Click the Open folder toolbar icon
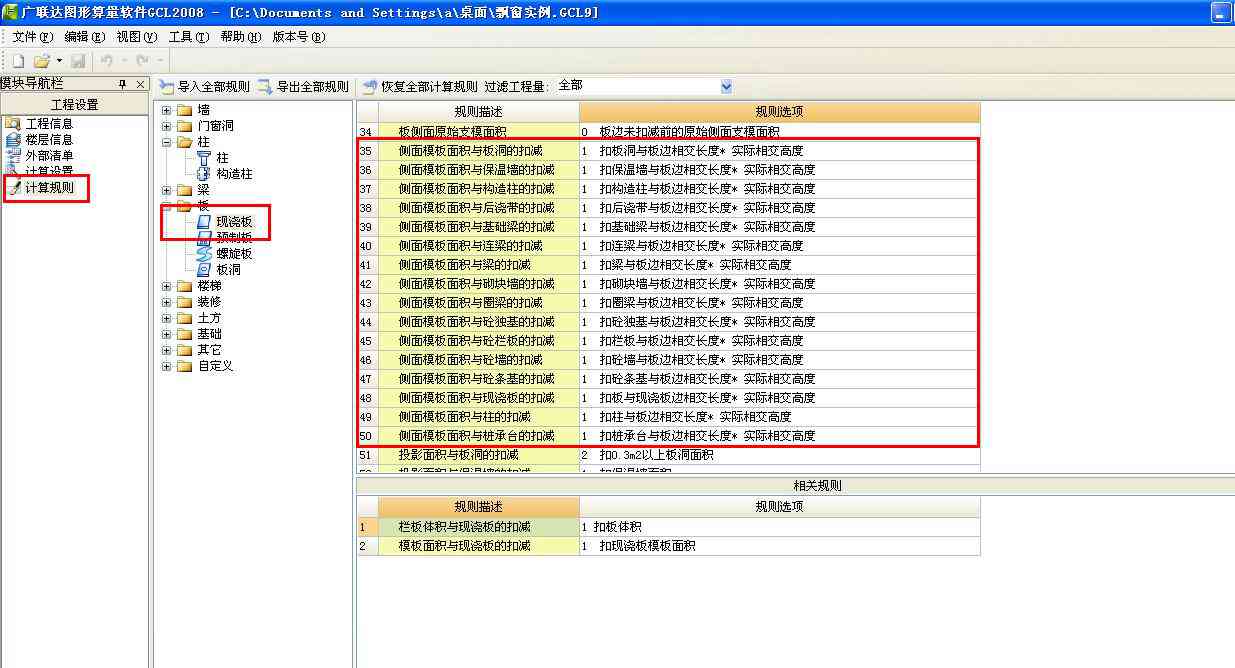The width and height of the screenshot is (1235, 668). click(x=41, y=61)
